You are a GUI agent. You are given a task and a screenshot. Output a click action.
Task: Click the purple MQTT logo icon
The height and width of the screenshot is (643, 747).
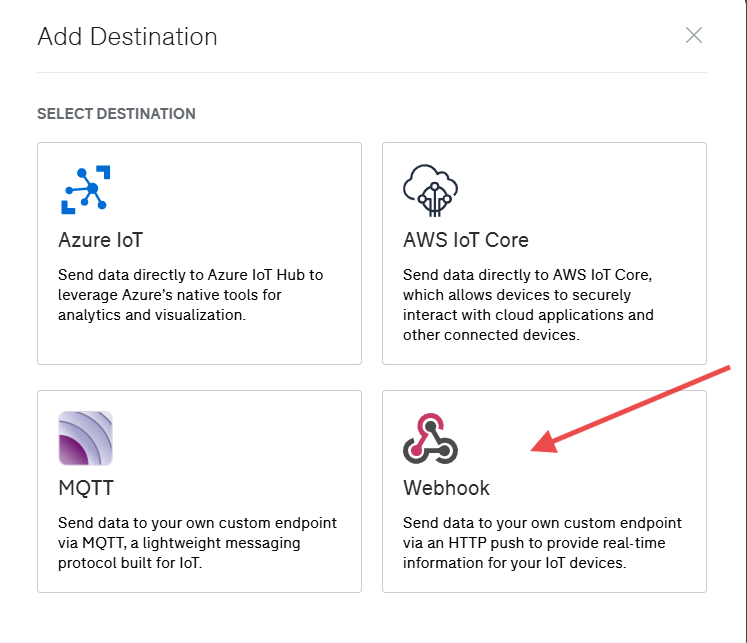(85, 438)
